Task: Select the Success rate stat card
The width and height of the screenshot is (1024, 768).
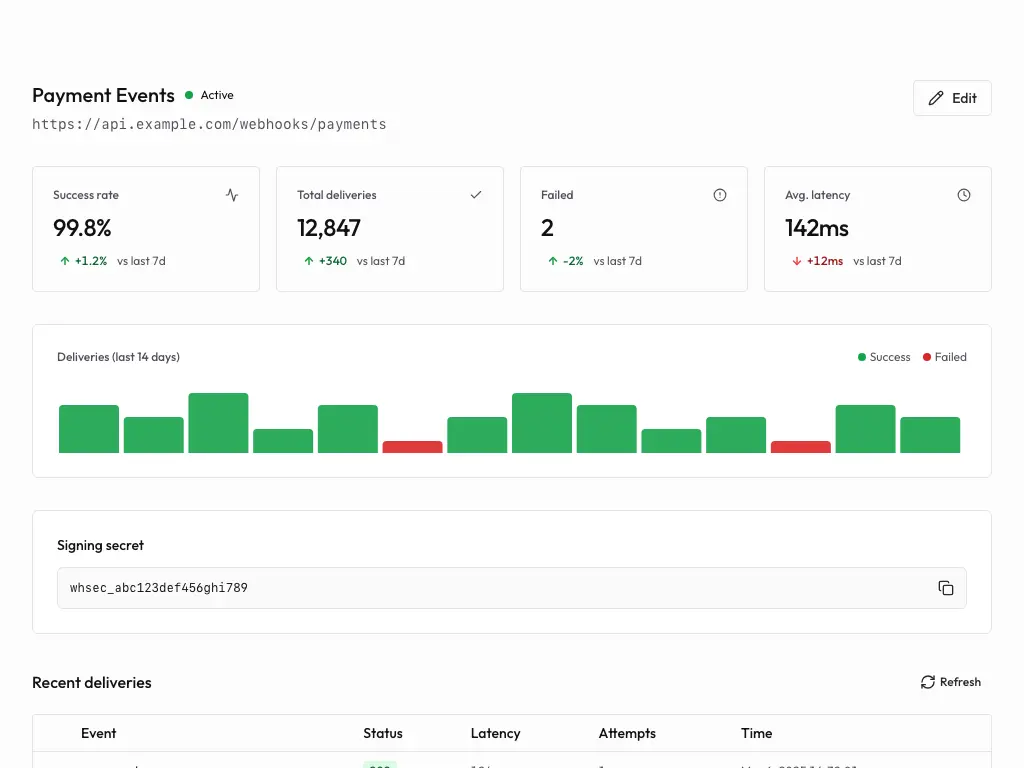Action: 146,228
